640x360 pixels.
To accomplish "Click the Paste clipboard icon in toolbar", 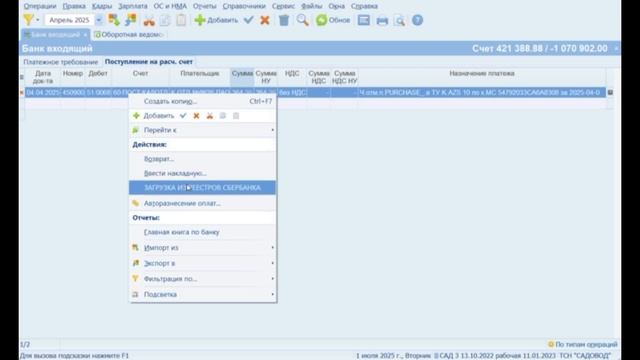I will tap(181, 20).
